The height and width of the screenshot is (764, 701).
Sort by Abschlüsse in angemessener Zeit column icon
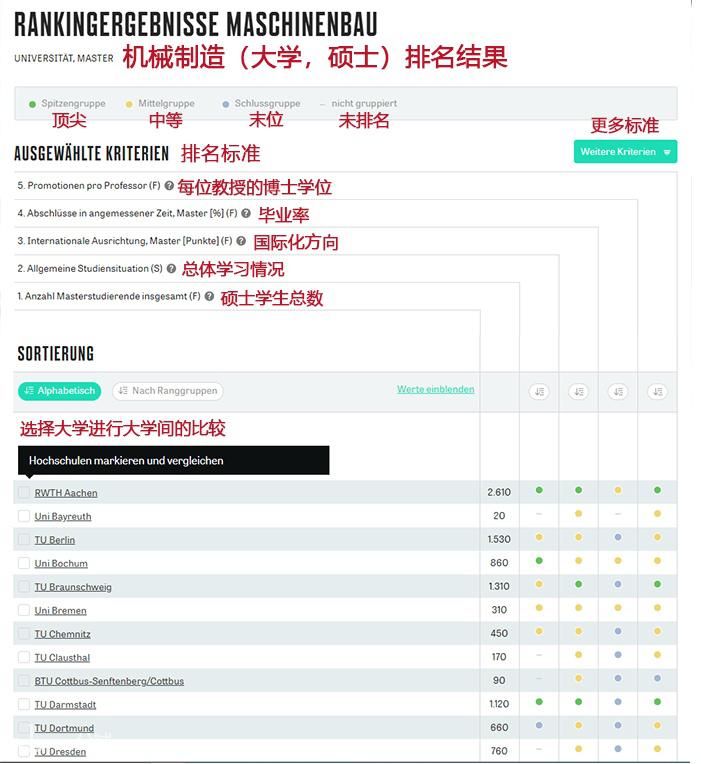618,391
